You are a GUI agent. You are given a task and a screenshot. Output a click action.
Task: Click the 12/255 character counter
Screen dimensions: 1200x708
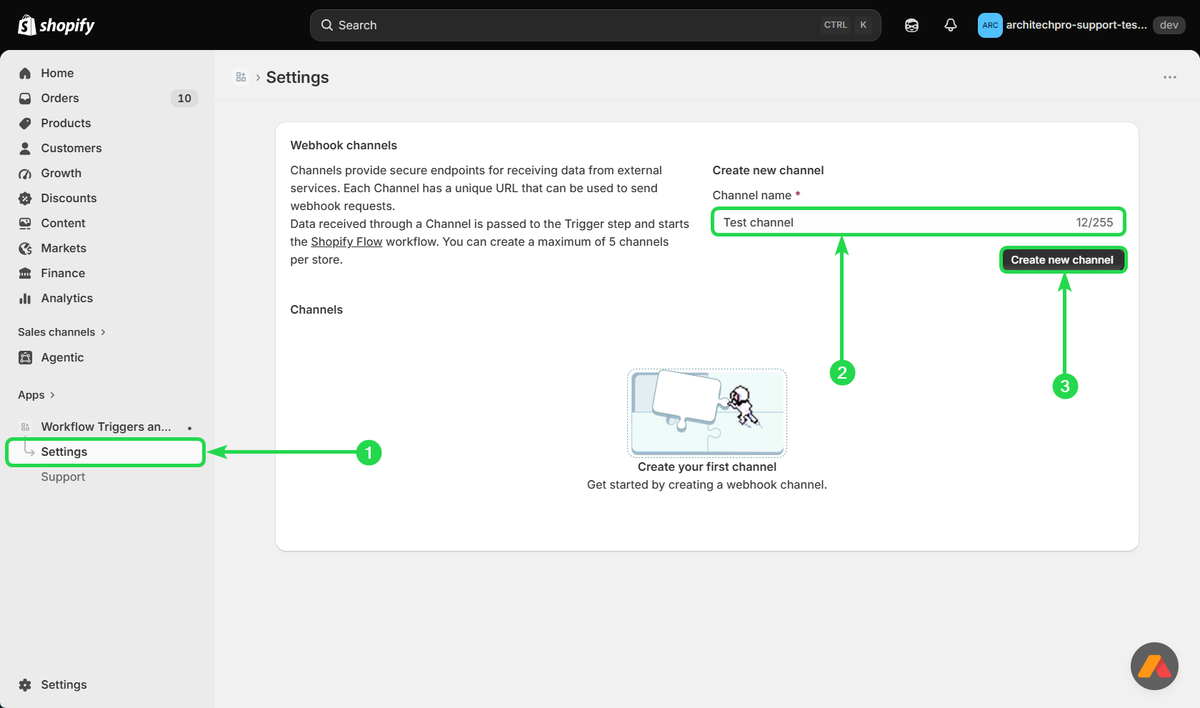pyautogui.click(x=1094, y=222)
